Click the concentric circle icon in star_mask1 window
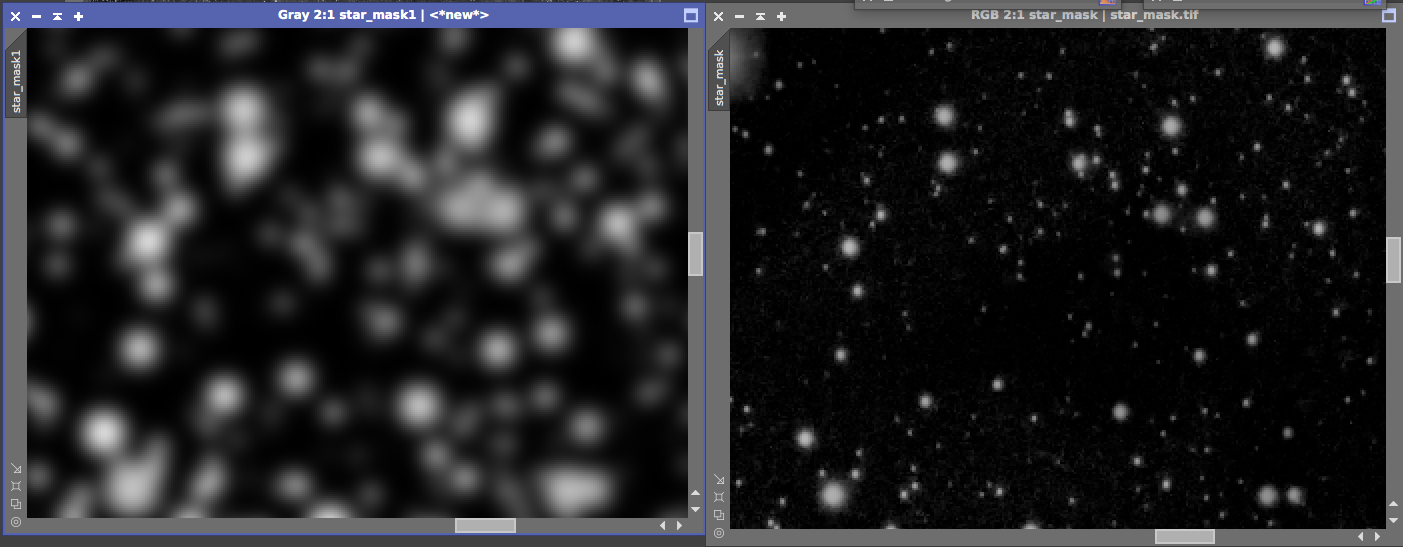Viewport: 1403px width, 547px height. coord(16,522)
